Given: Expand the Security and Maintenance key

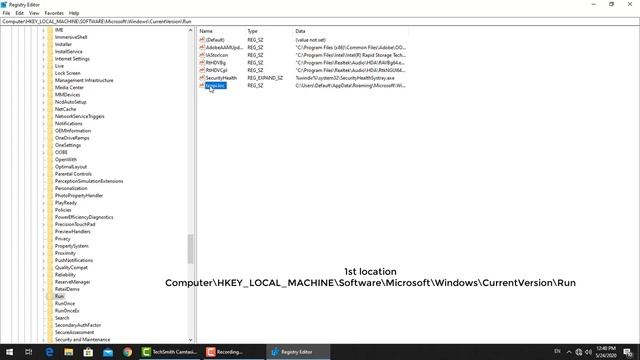Looking at the screenshot, I should (x=43, y=340).
